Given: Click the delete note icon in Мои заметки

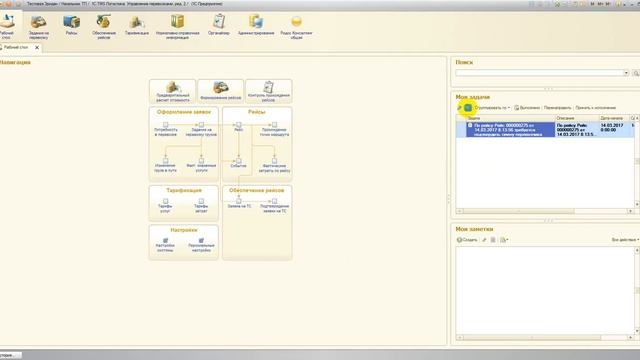Looking at the screenshot, I should tap(493, 240).
